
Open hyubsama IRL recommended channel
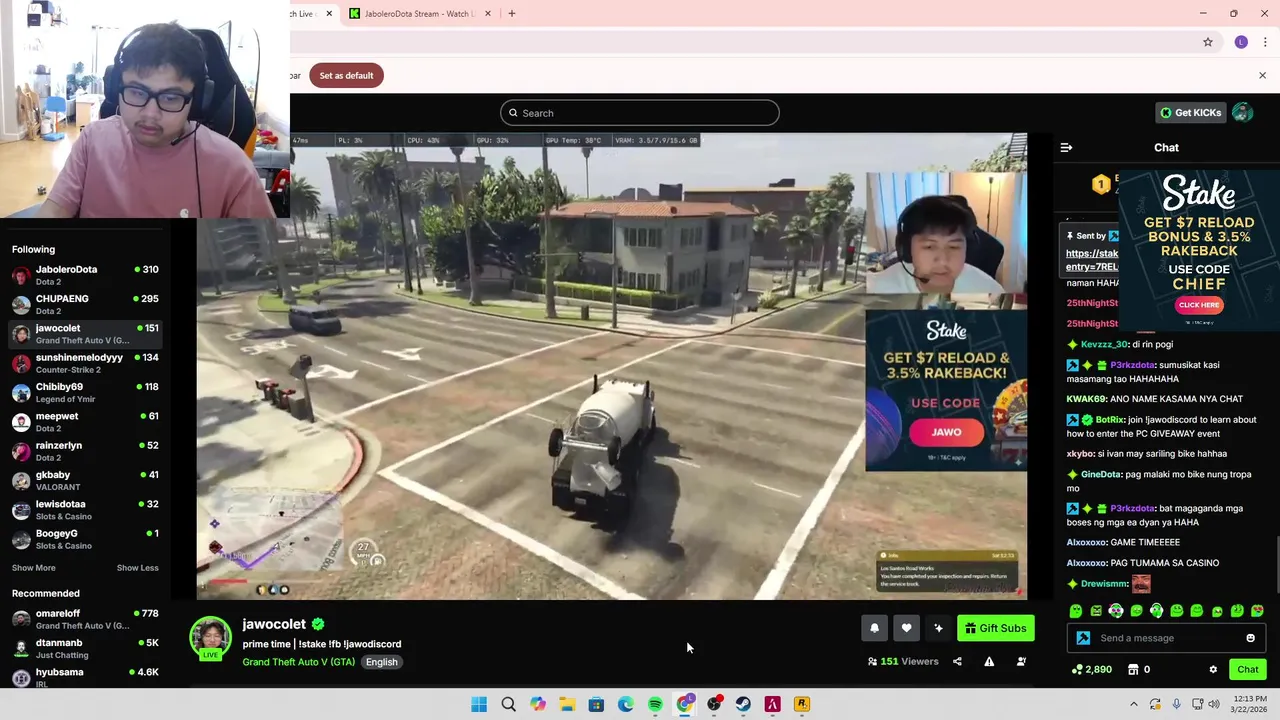tap(85, 677)
